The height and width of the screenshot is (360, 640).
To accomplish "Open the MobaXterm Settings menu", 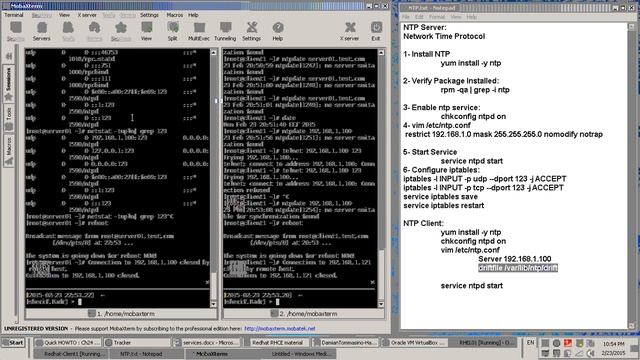I will pos(149,15).
